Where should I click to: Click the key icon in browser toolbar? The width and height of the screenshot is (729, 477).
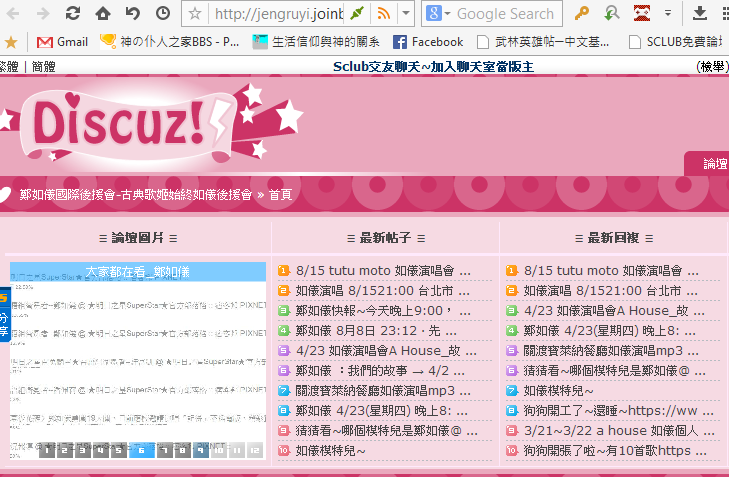pyautogui.click(x=582, y=14)
